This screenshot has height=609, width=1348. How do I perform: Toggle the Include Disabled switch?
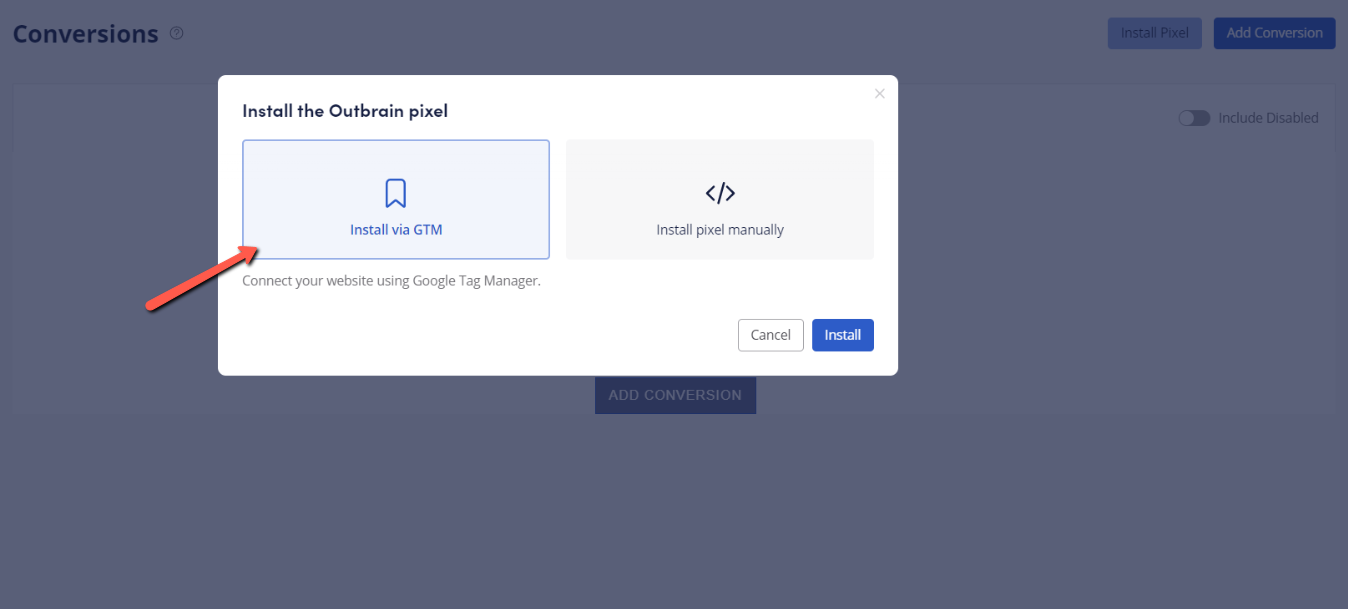[x=1194, y=118]
